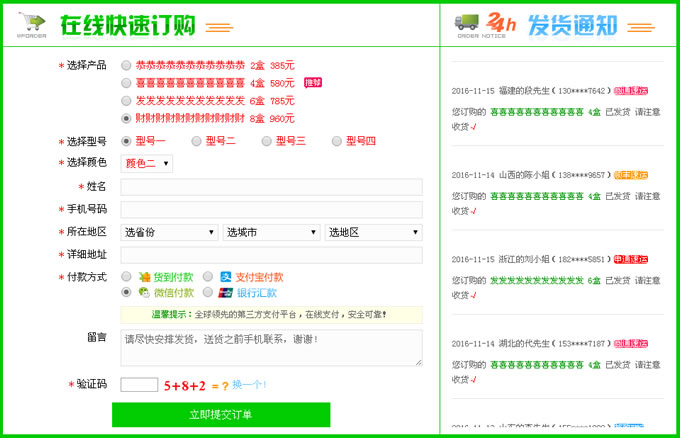Image resolution: width=680 pixels, height=438 pixels.
Task: Click the 手机号码 phone input field
Action: tap(271, 209)
